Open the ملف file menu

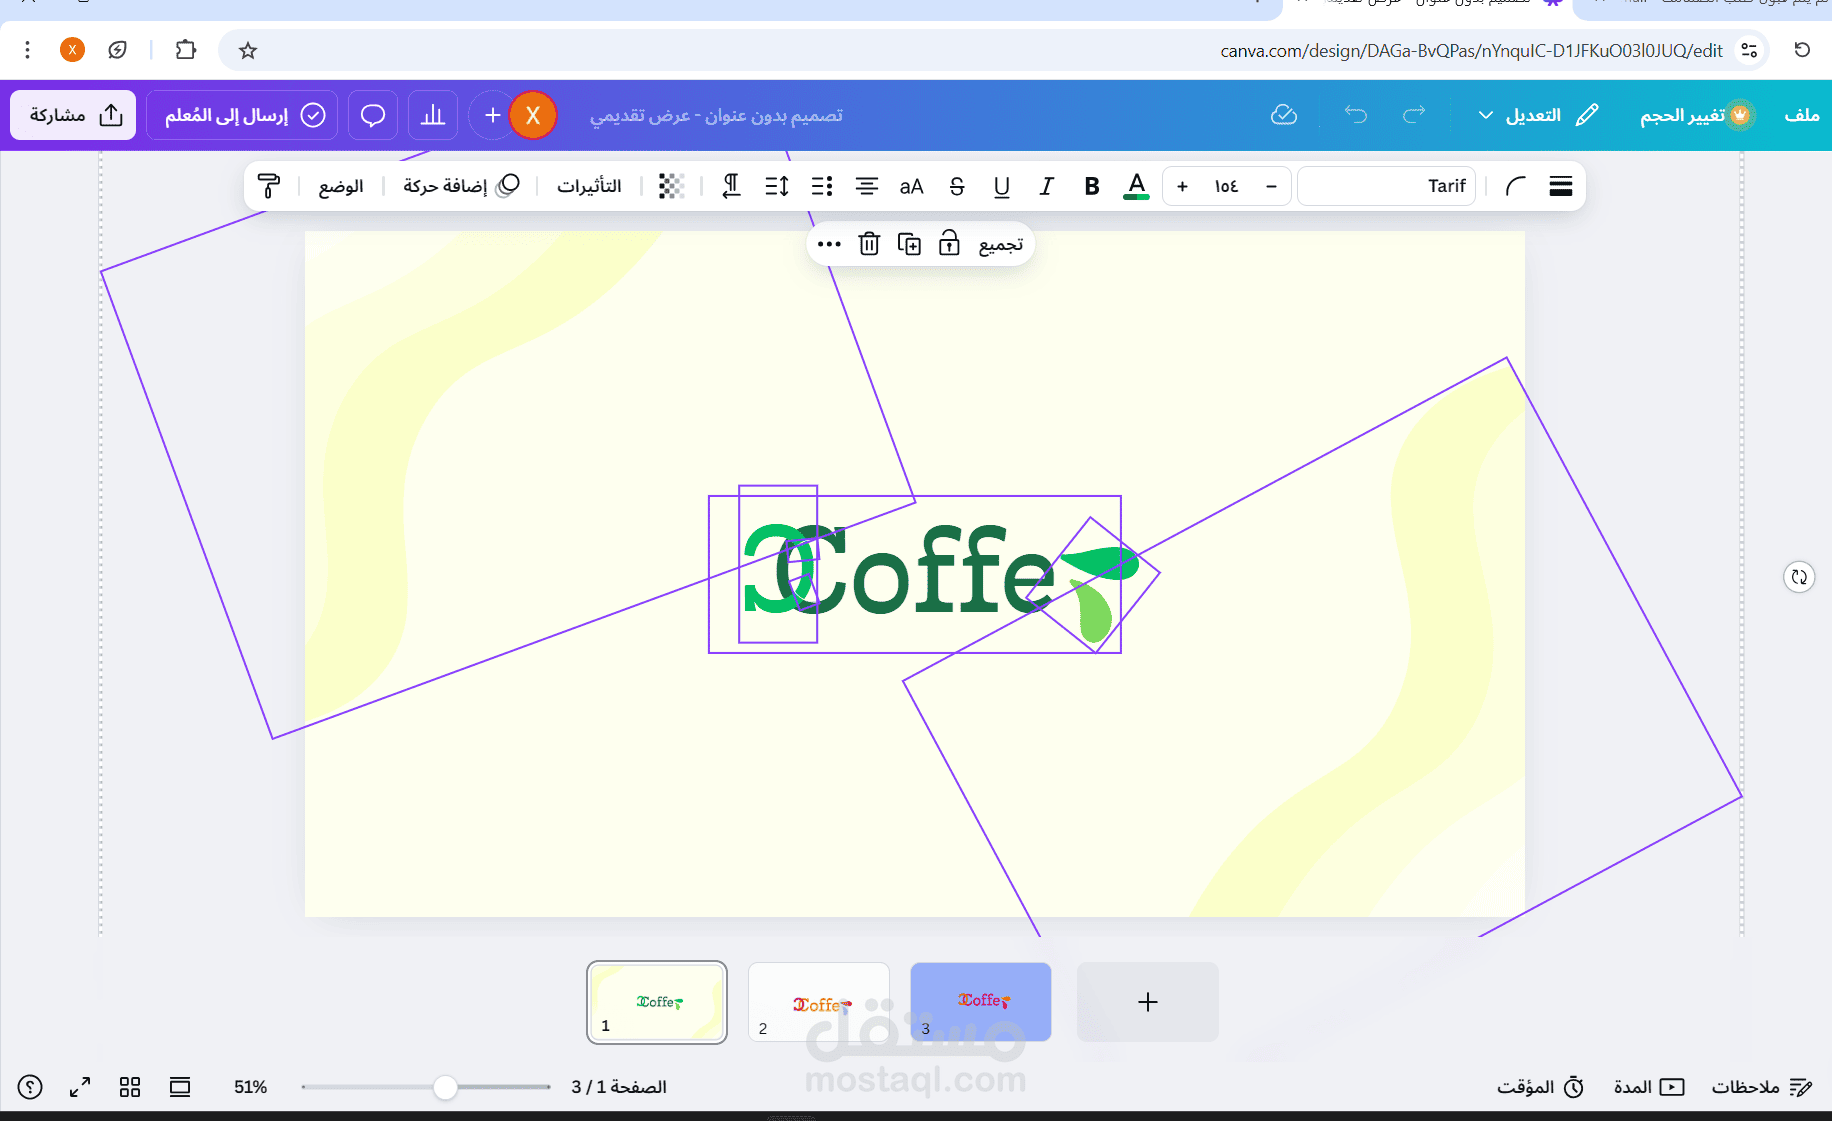(1801, 115)
